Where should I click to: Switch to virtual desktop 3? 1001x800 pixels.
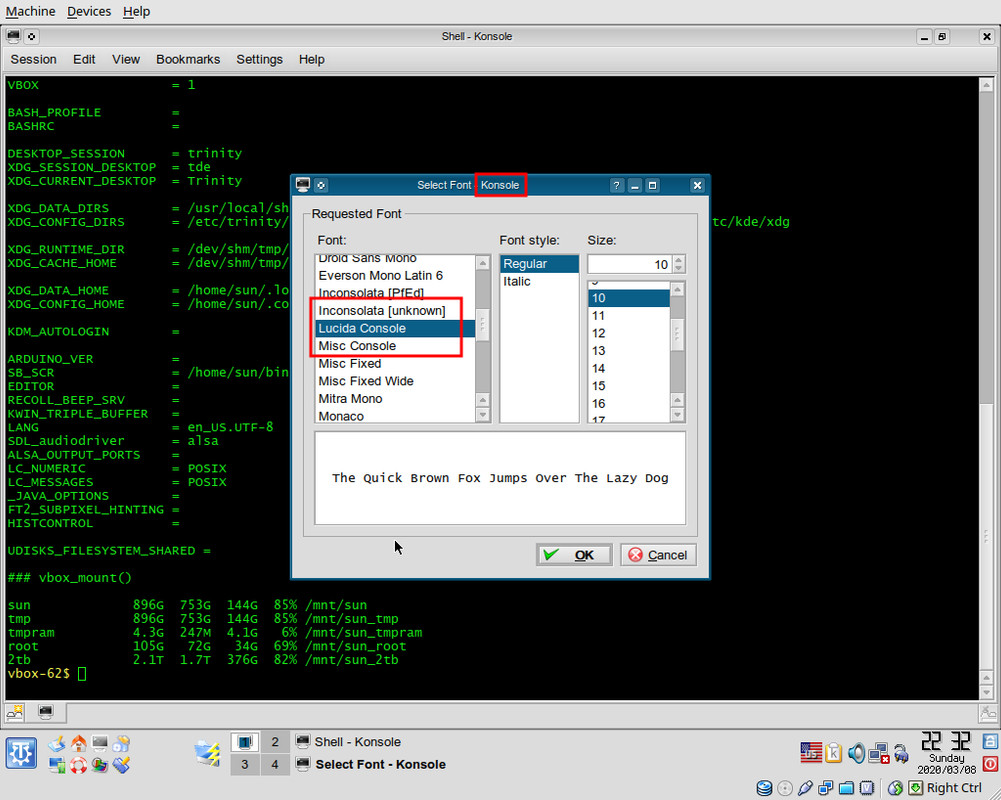(x=245, y=764)
